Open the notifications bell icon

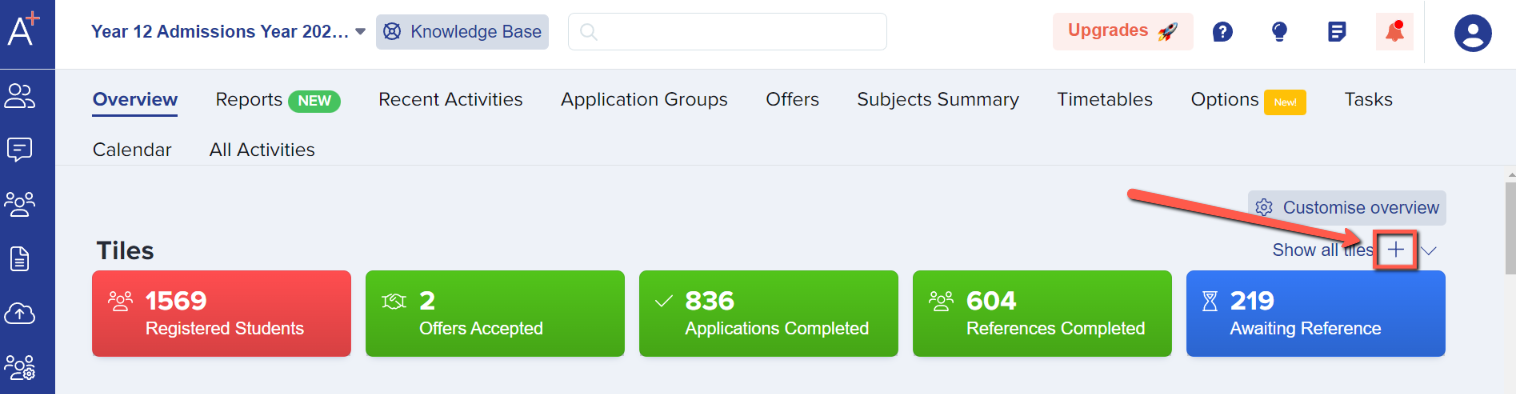pos(1394,32)
